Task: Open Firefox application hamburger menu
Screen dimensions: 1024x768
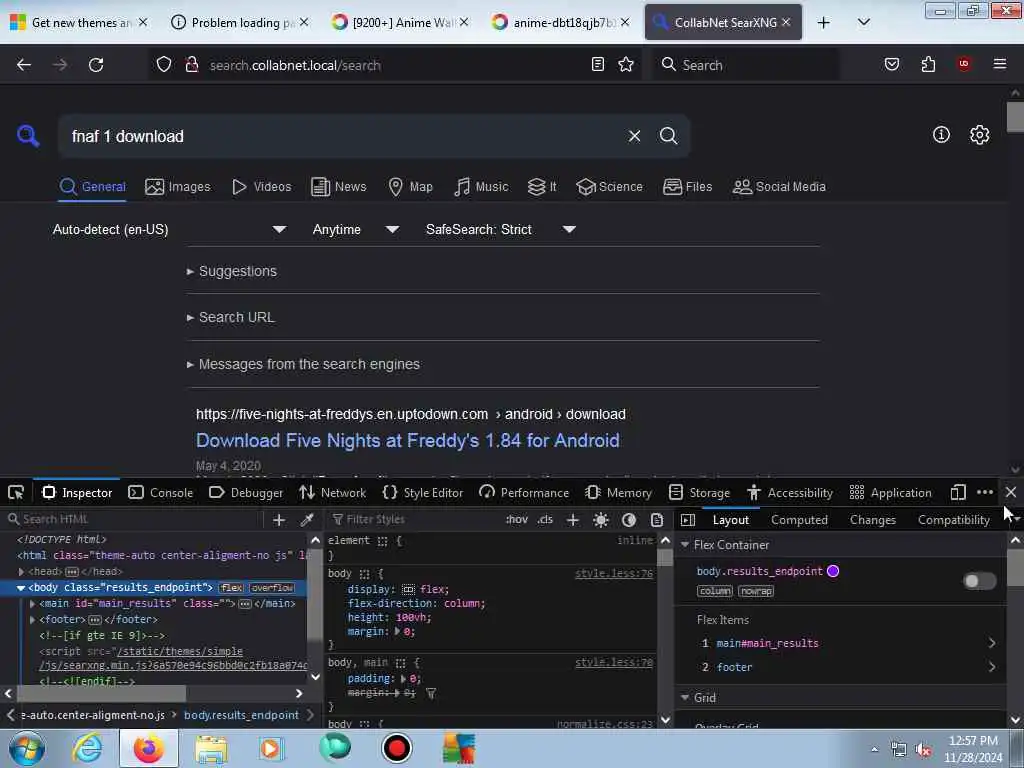Action: [x=1000, y=64]
